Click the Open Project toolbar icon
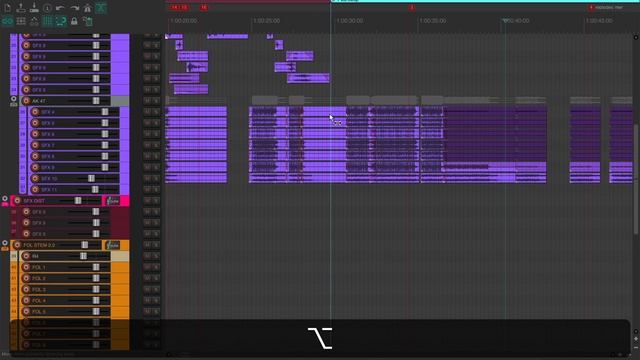 click(x=21, y=8)
